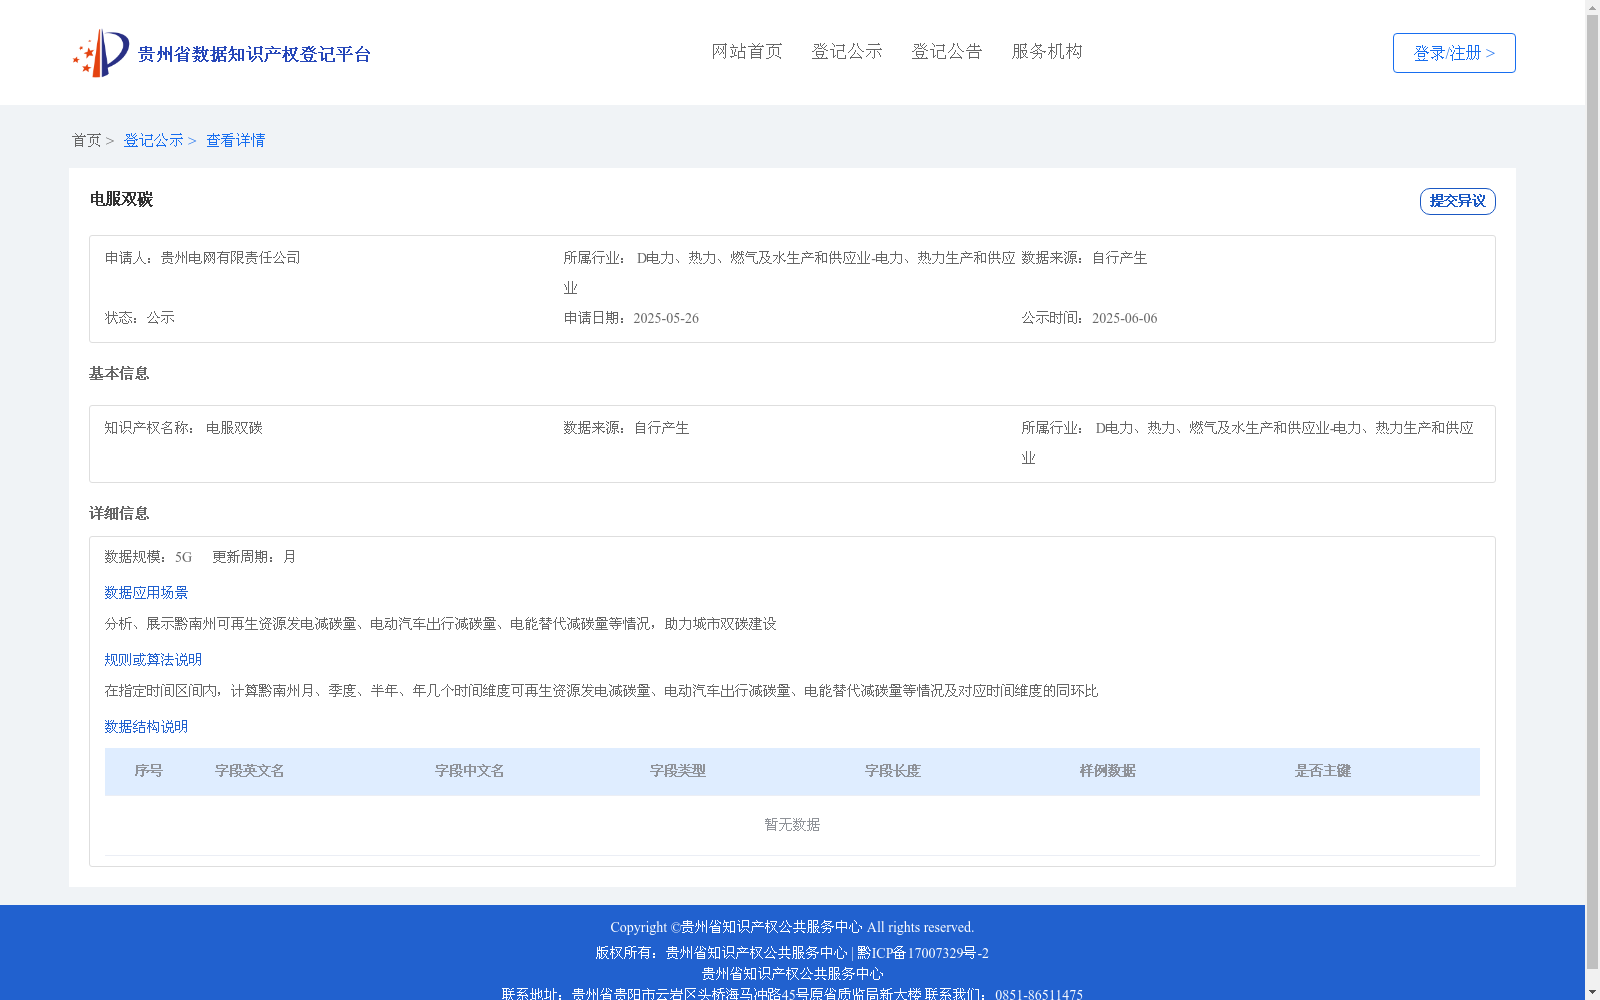The width and height of the screenshot is (1600, 1000).
Task: Click 数据来源：自行产生 in the summary box
Action: [x=1084, y=258]
